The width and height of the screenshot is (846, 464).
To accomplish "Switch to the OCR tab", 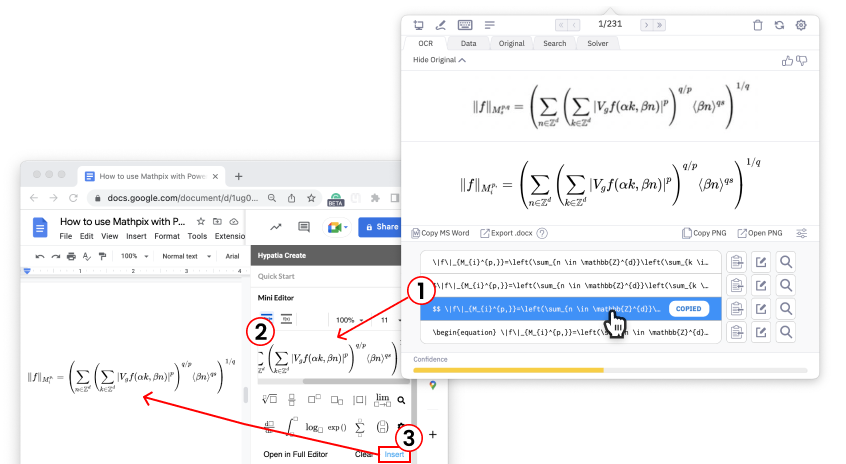I will 426,43.
